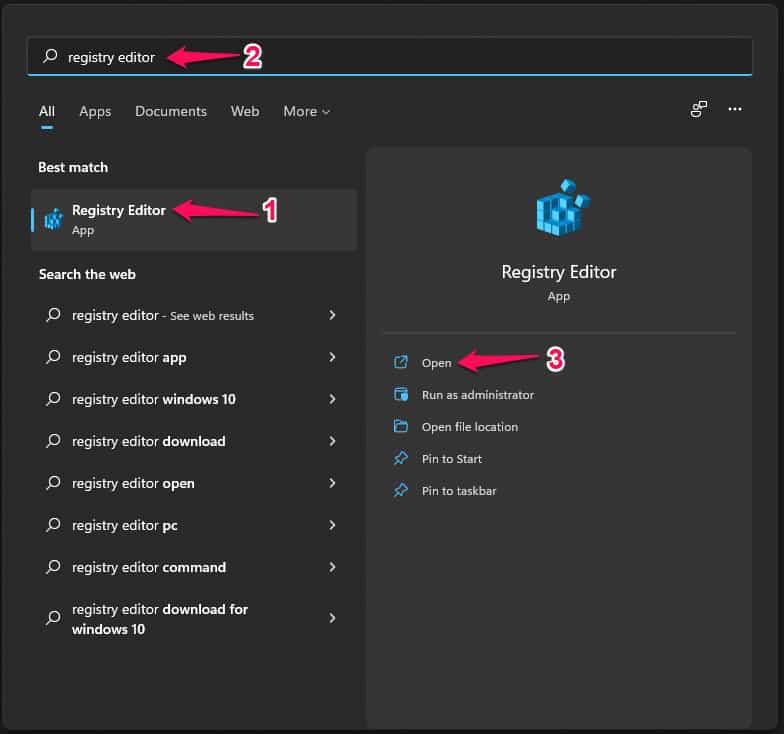Select Registry Editor best match result

tap(194, 220)
